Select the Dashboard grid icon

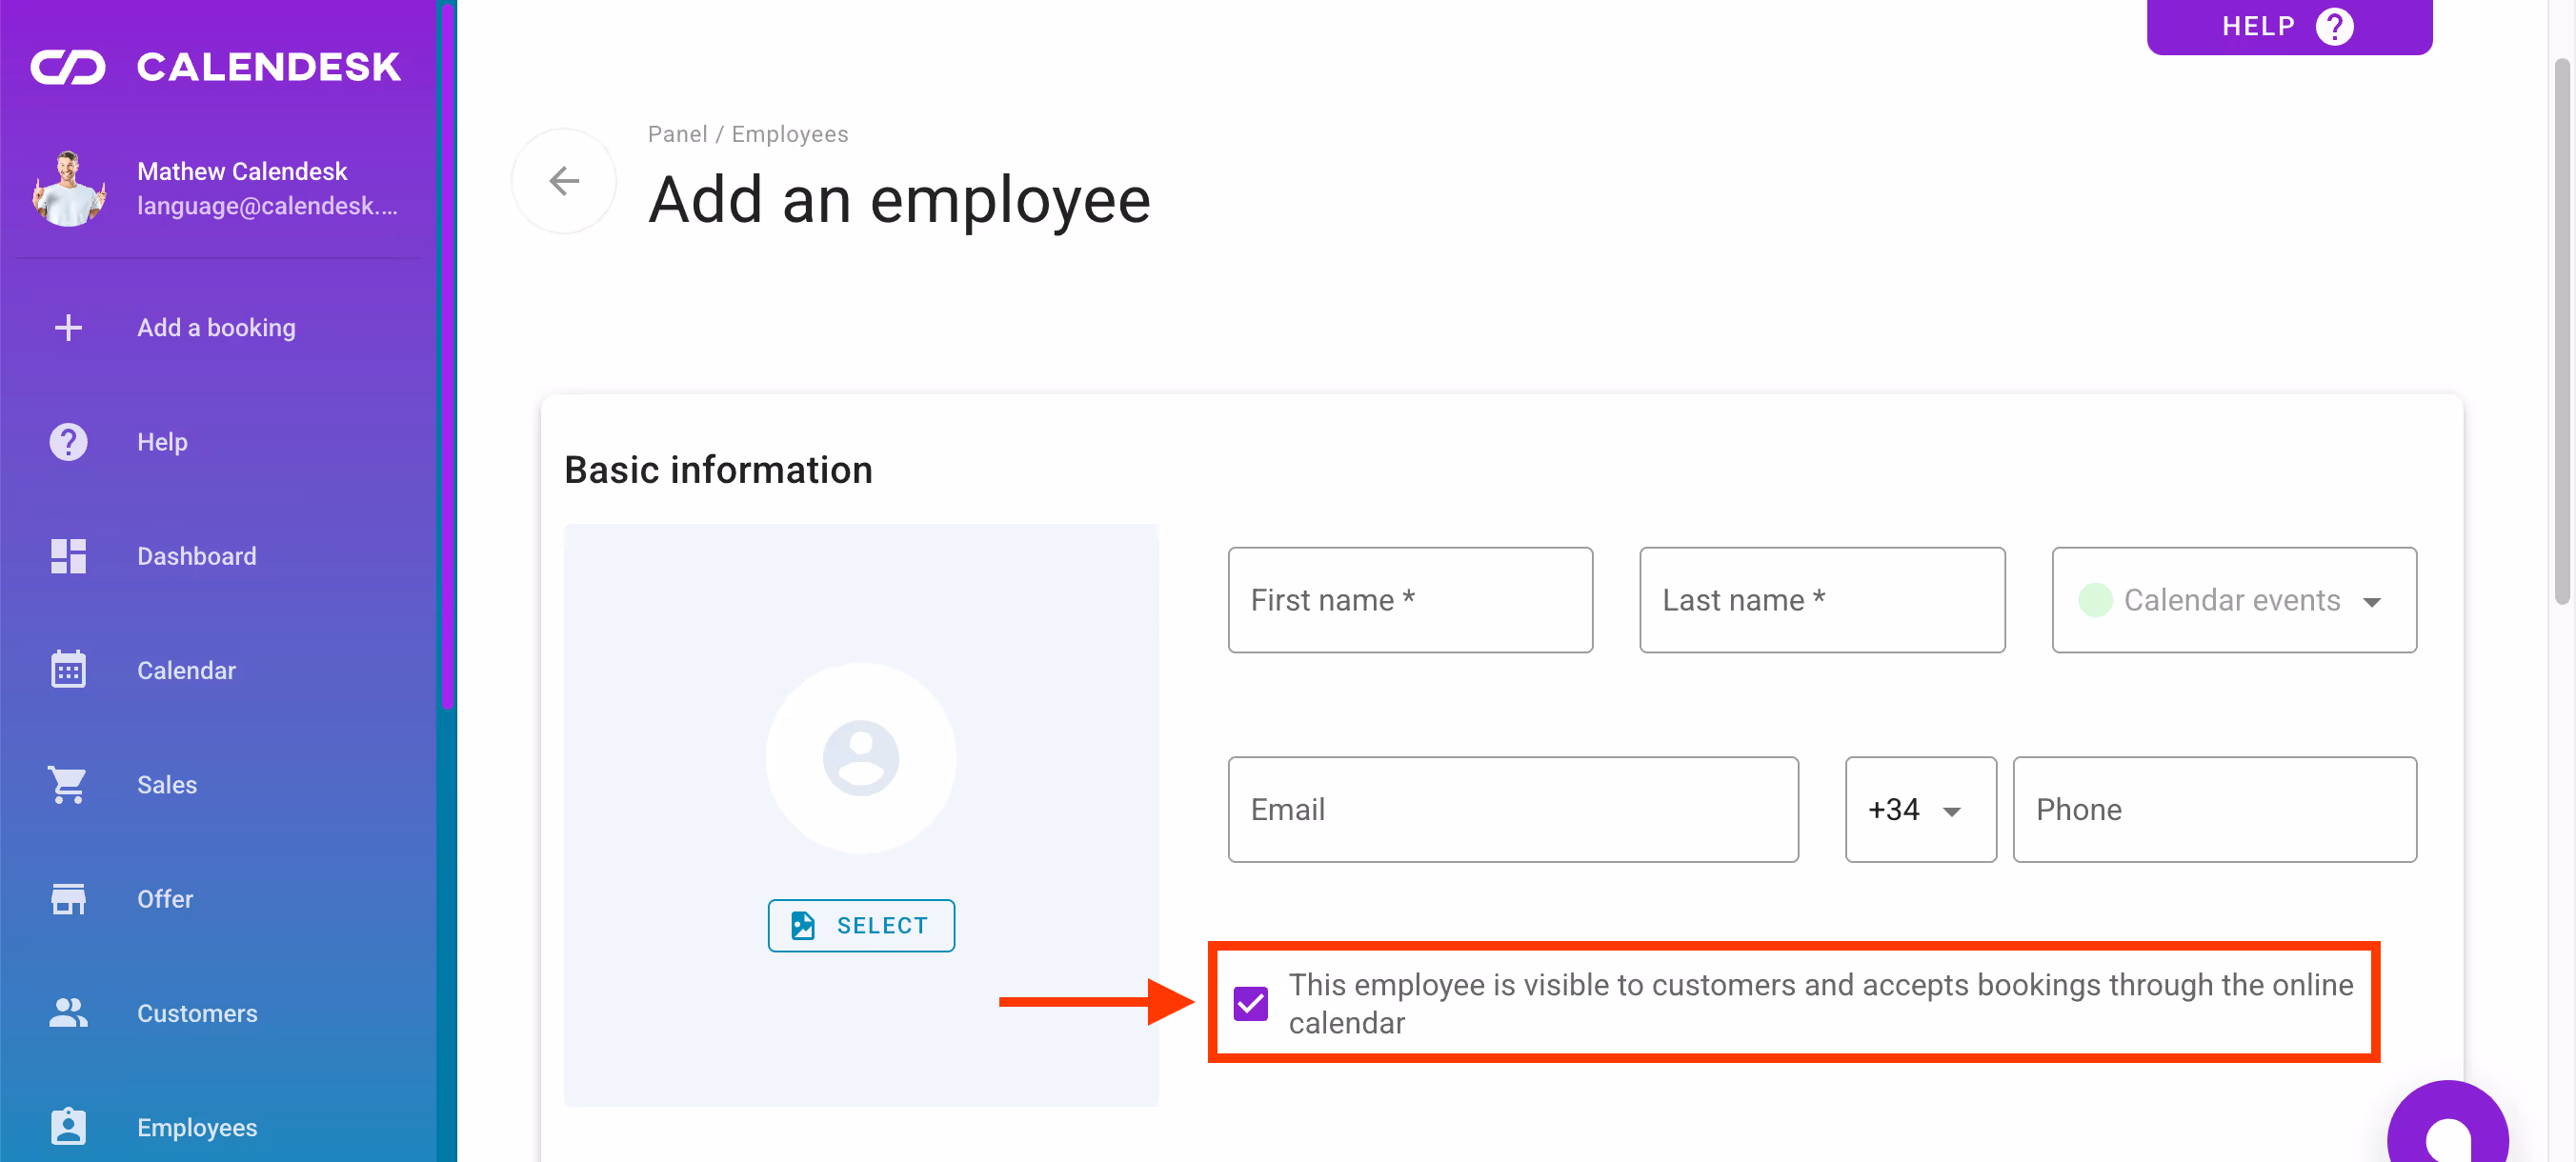[68, 556]
